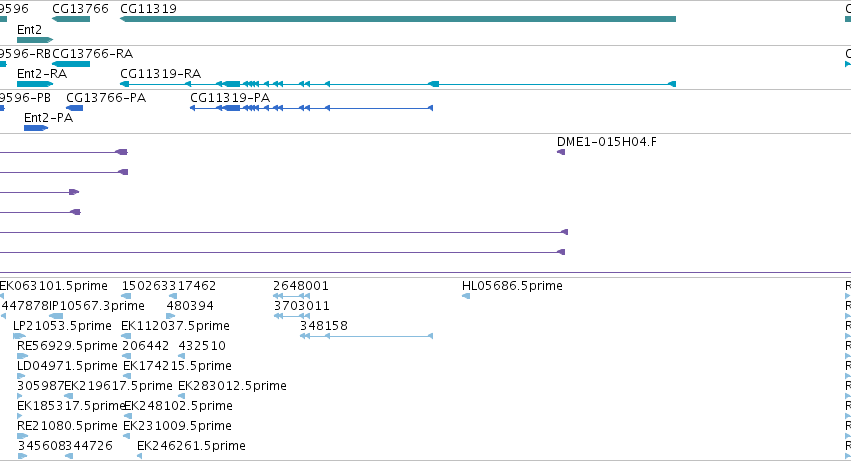This screenshot has height=461, width=851.
Task: Select the CG13766 gene label
Action: point(80,9)
